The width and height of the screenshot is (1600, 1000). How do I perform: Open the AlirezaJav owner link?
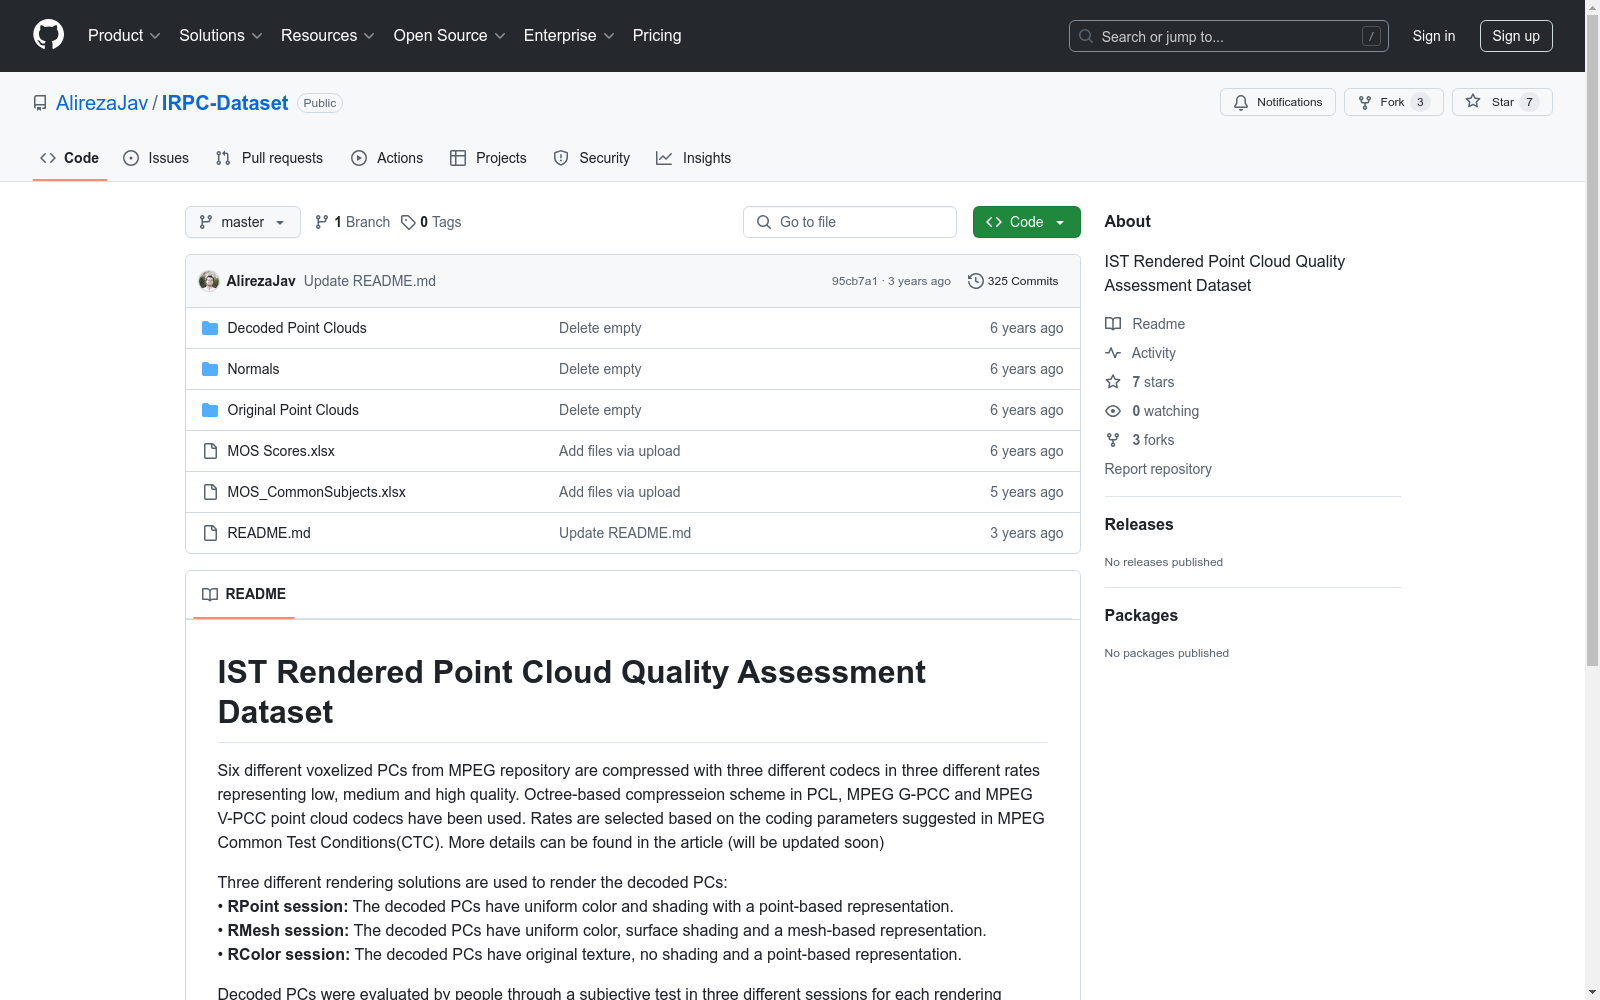(x=102, y=103)
